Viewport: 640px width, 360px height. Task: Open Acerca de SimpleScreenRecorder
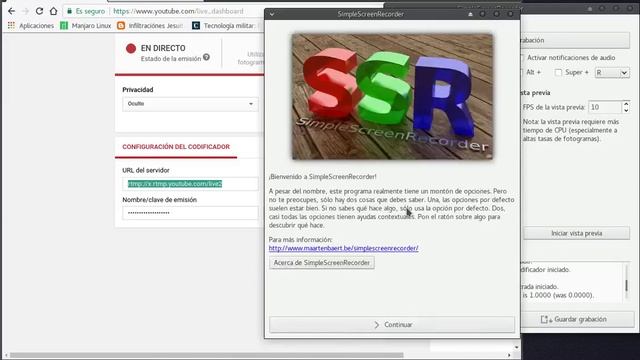click(322, 262)
